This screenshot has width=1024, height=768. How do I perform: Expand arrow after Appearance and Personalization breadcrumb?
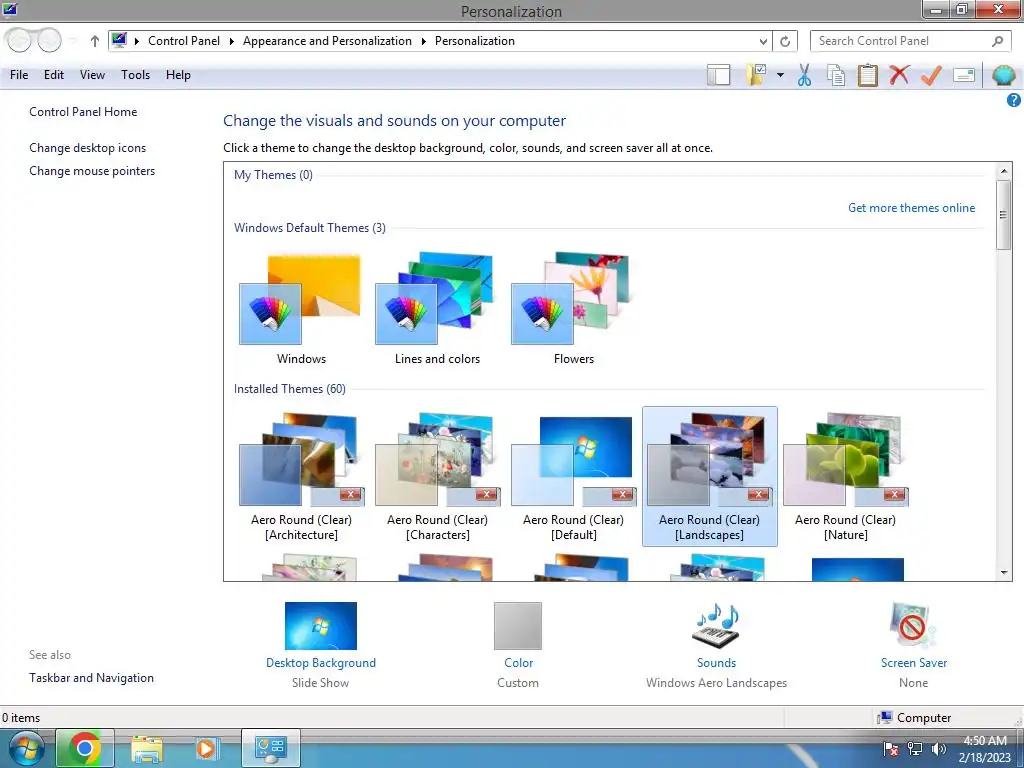click(423, 41)
